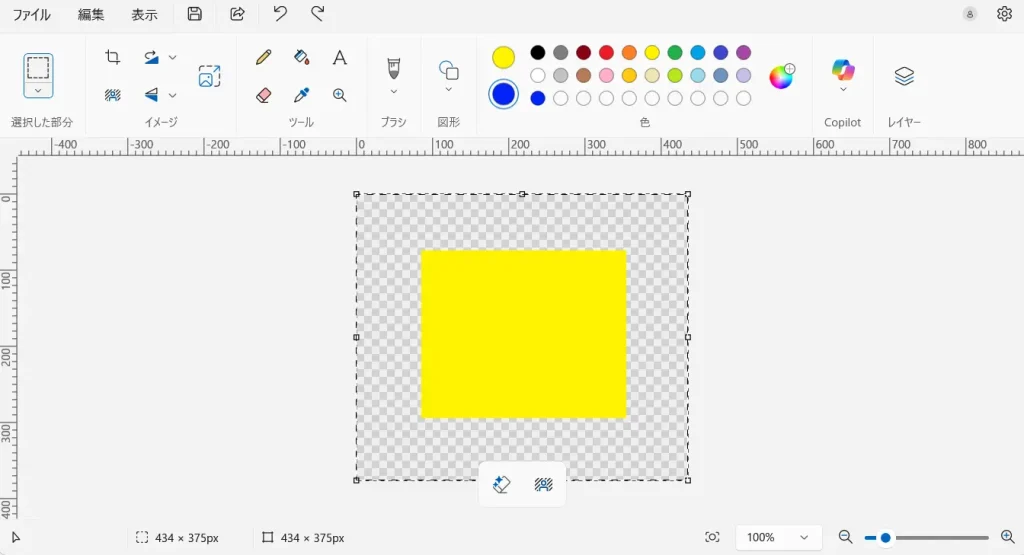Select the Pencil tool
The height and width of the screenshot is (555, 1024).
click(263, 58)
